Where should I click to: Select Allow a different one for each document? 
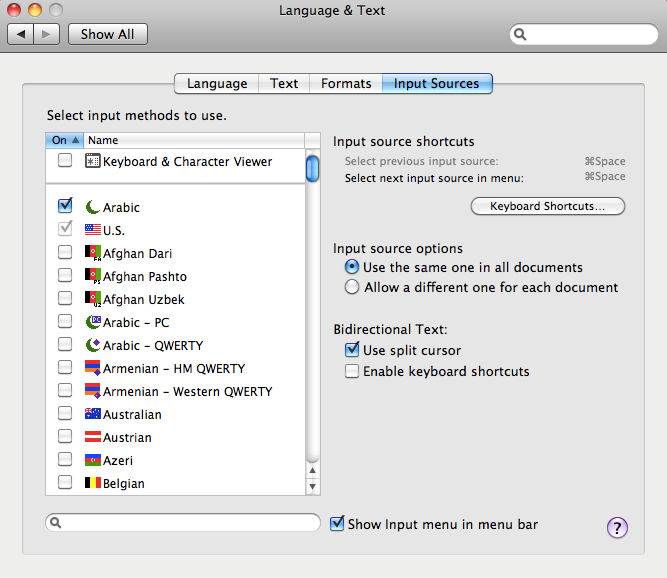point(352,287)
